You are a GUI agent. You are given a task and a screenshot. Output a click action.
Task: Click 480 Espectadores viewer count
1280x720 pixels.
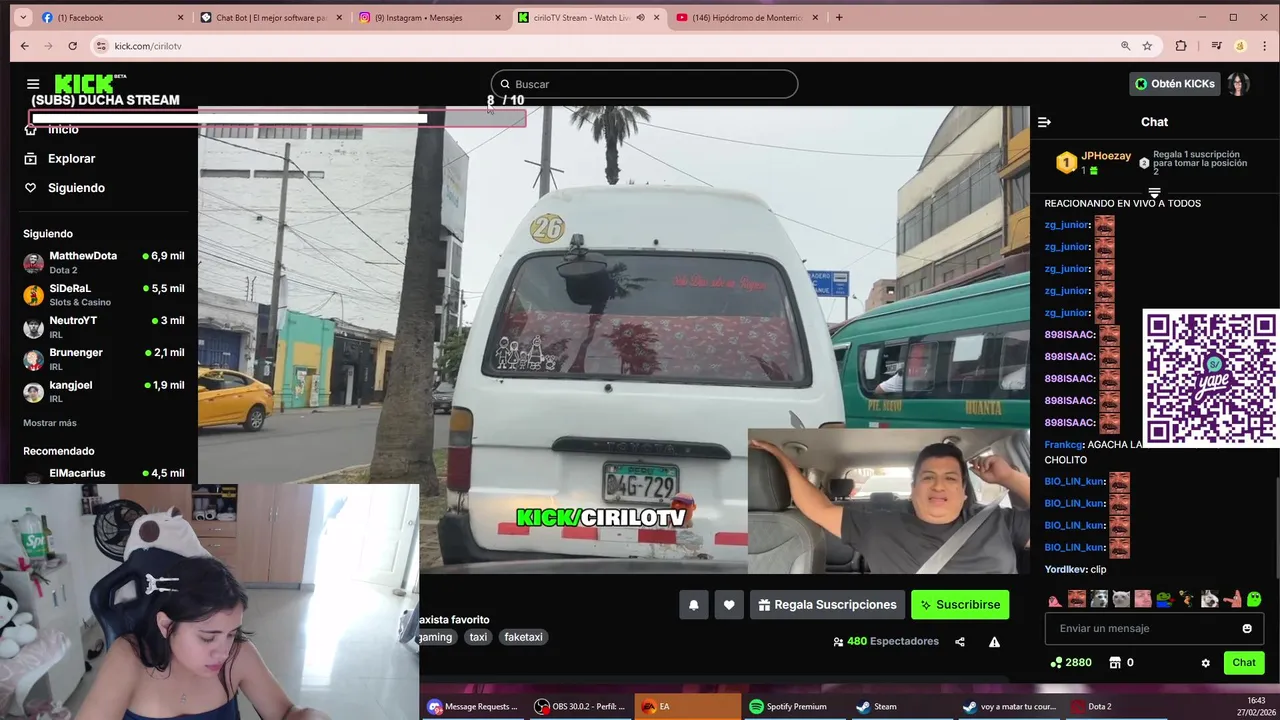pos(886,642)
